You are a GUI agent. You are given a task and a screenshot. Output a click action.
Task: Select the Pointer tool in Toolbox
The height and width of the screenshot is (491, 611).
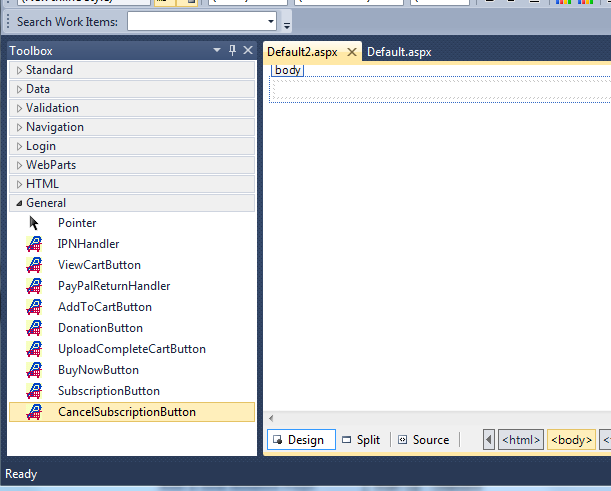coord(76,223)
